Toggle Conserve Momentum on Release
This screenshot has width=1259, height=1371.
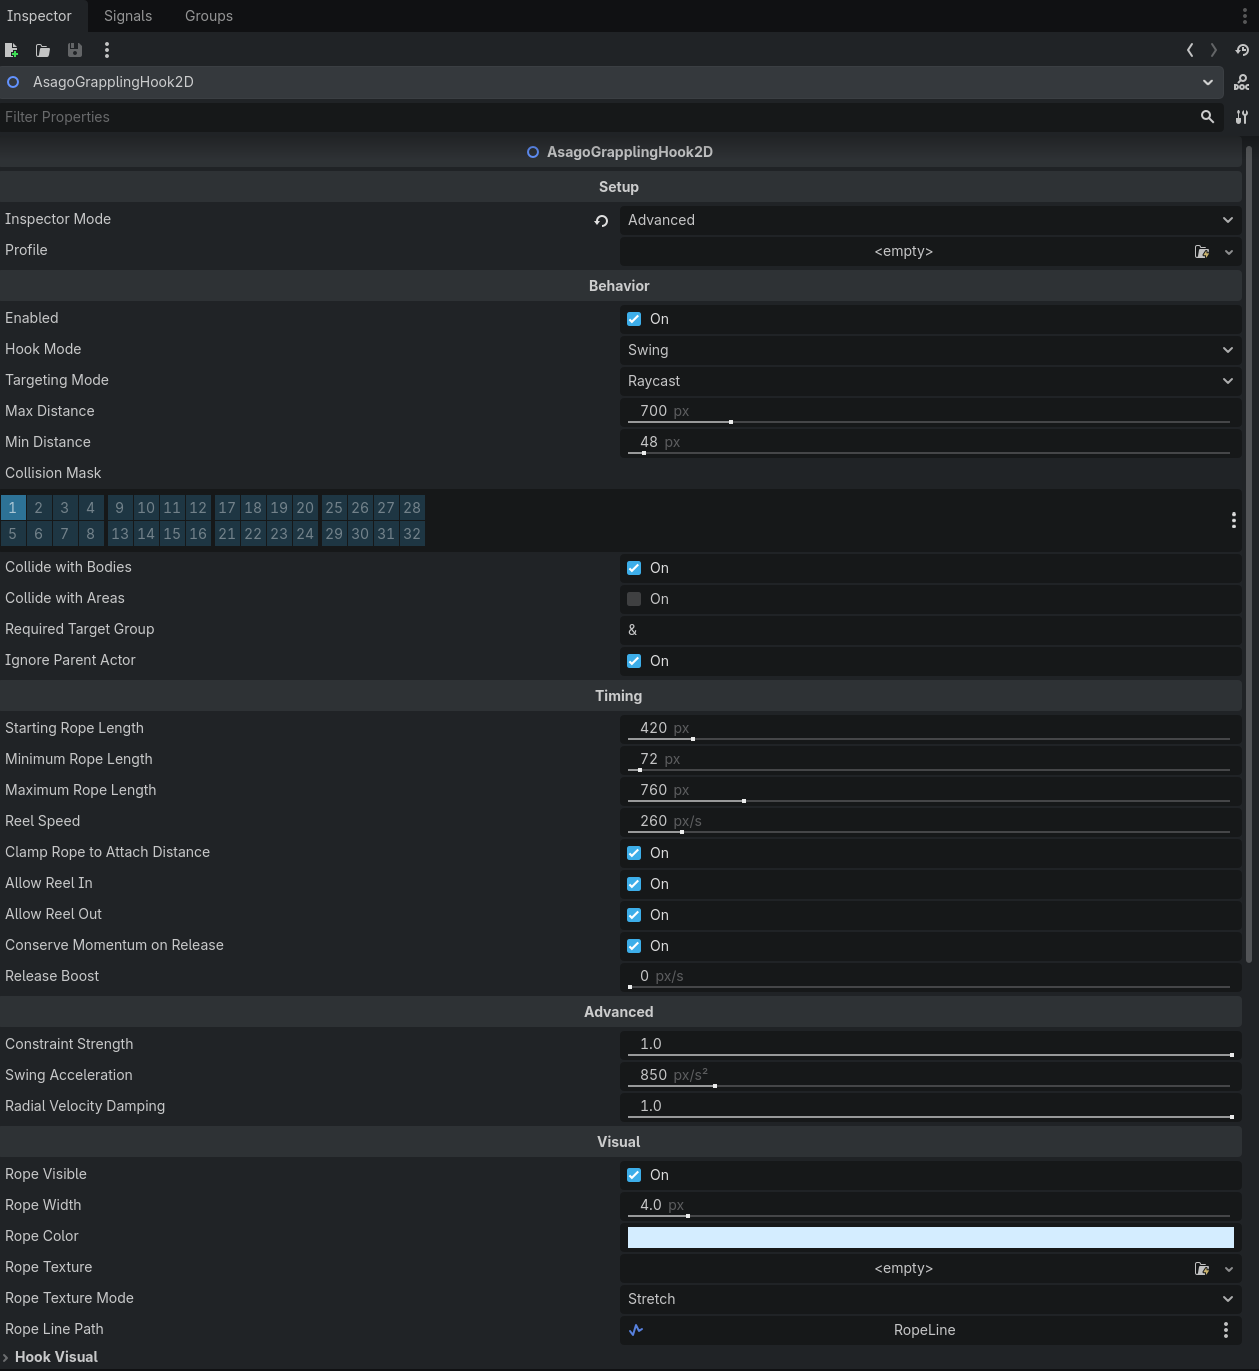click(x=634, y=946)
